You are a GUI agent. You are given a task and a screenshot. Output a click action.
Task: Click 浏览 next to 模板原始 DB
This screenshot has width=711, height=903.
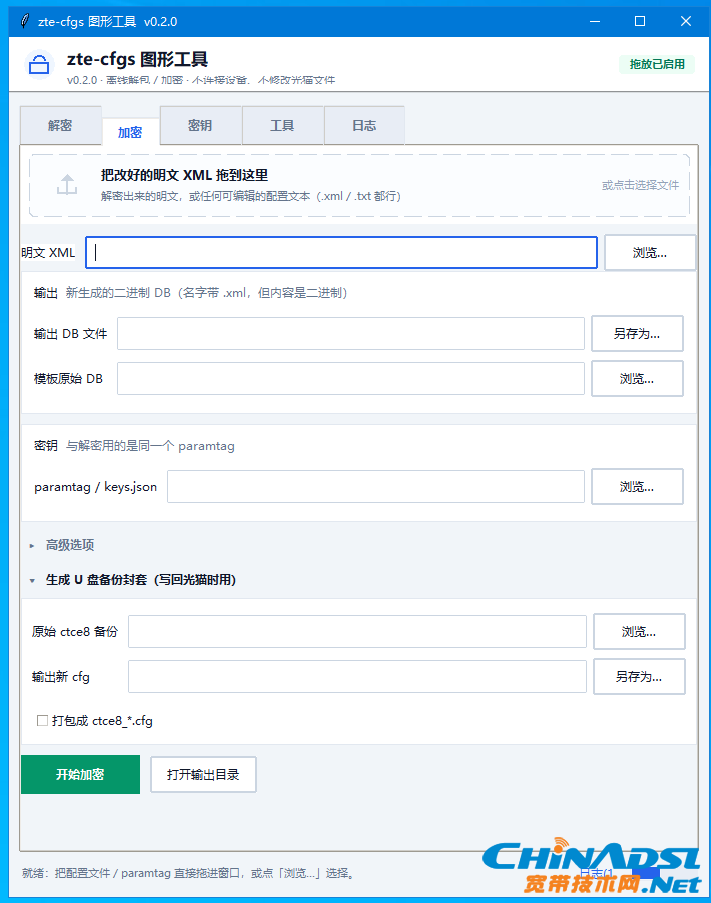(637, 378)
